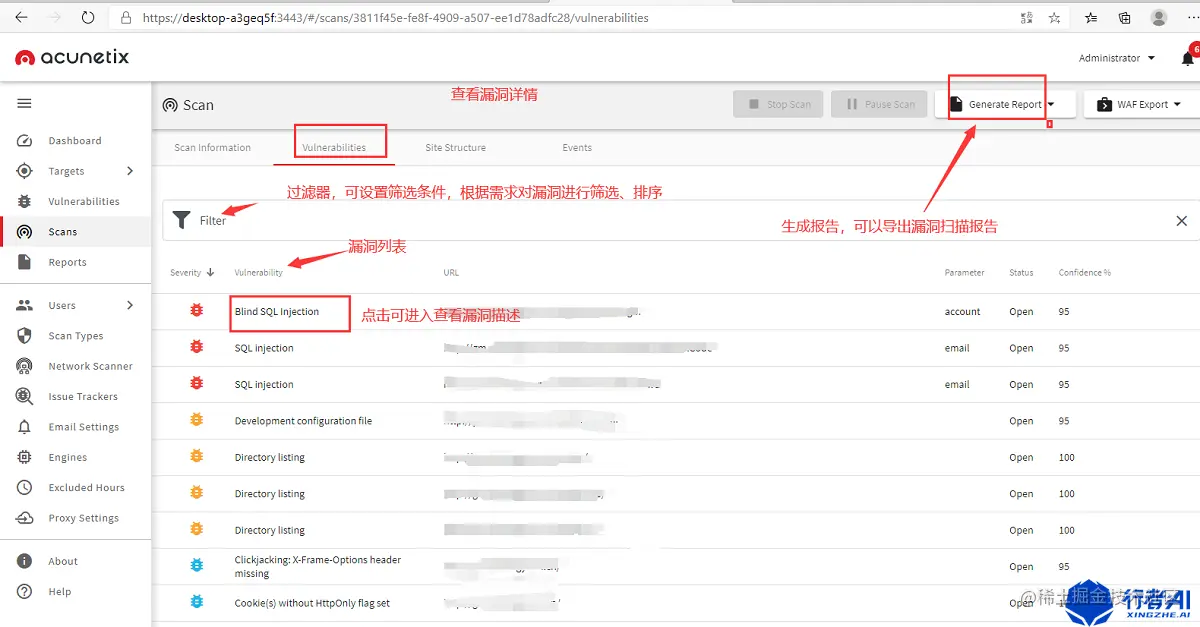The width and height of the screenshot is (1200, 627).
Task: Click the Network Scanner icon
Action: point(25,366)
